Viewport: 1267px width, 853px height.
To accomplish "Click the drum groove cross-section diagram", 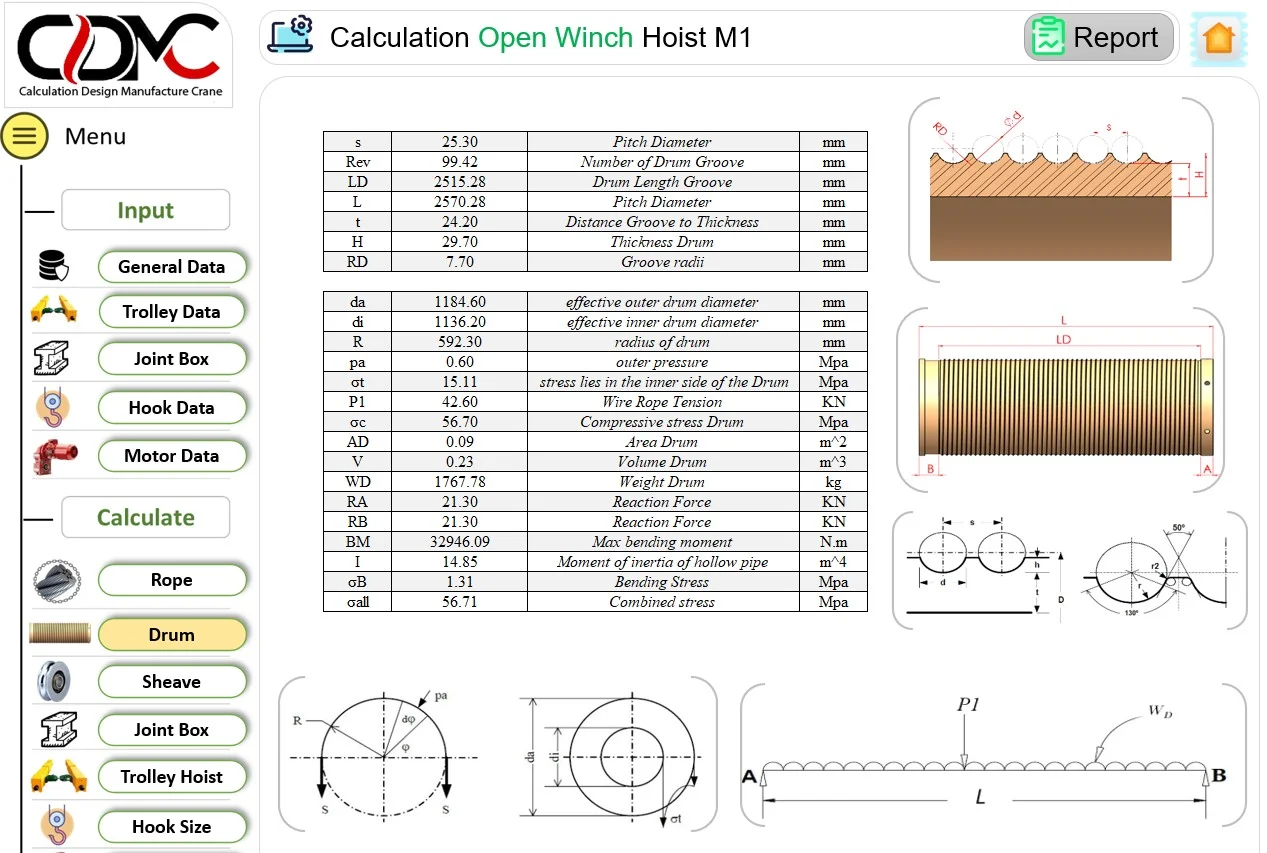I will 1060,190.
